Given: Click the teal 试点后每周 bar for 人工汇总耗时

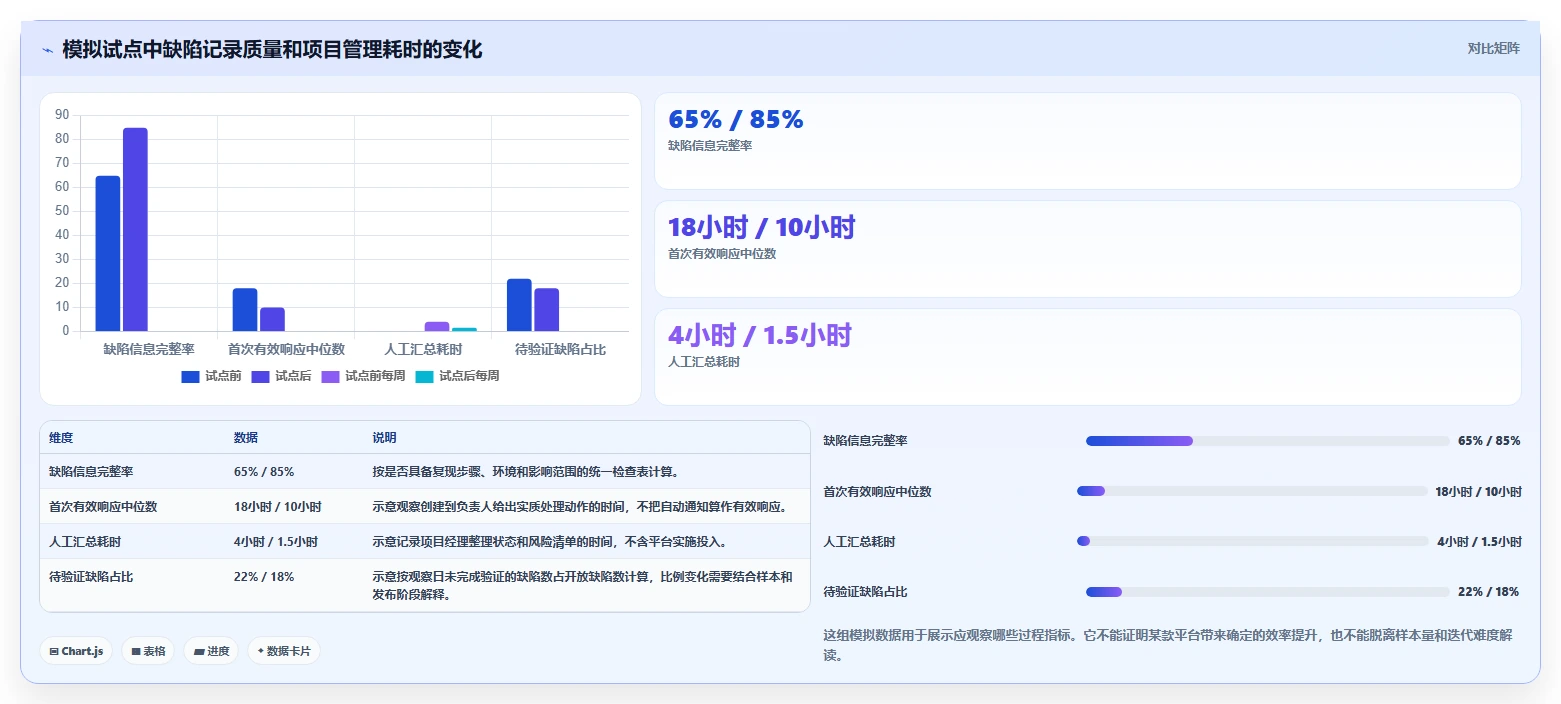Looking at the screenshot, I should point(464,329).
